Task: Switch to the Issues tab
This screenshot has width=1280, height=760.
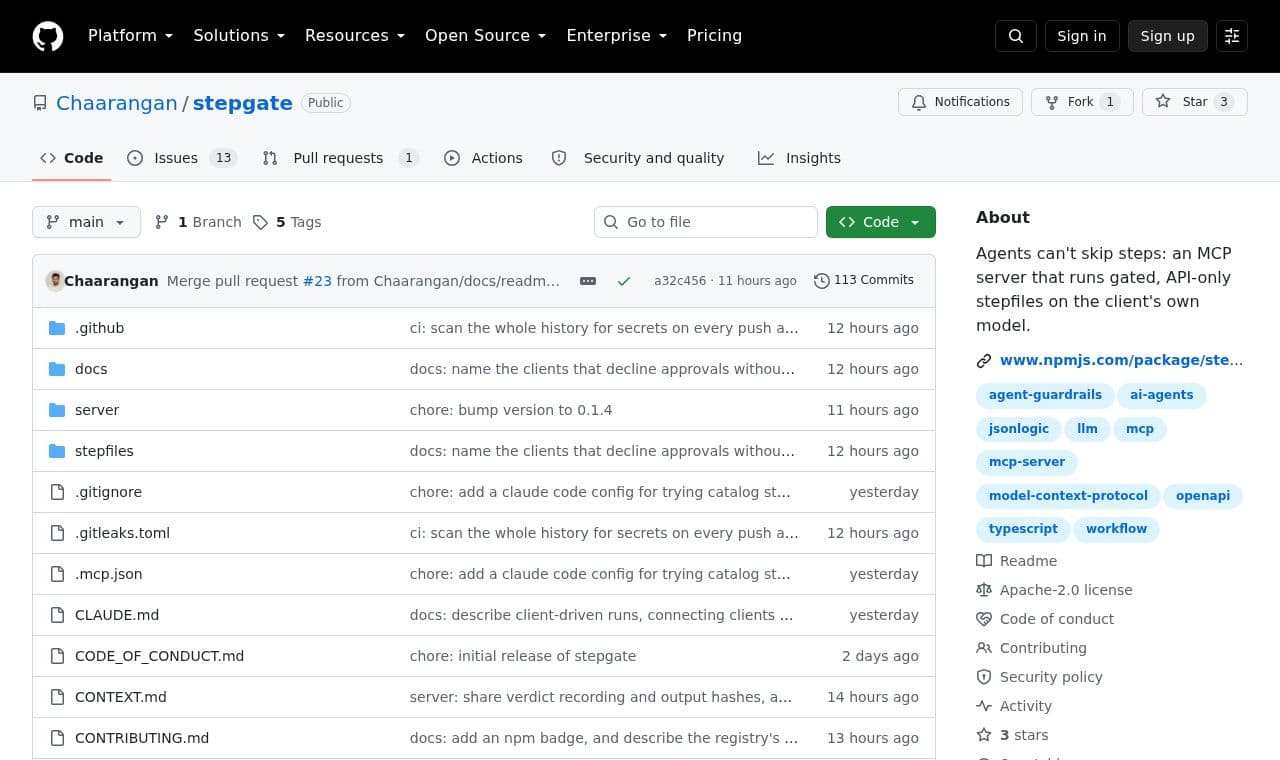Action: pos(181,158)
